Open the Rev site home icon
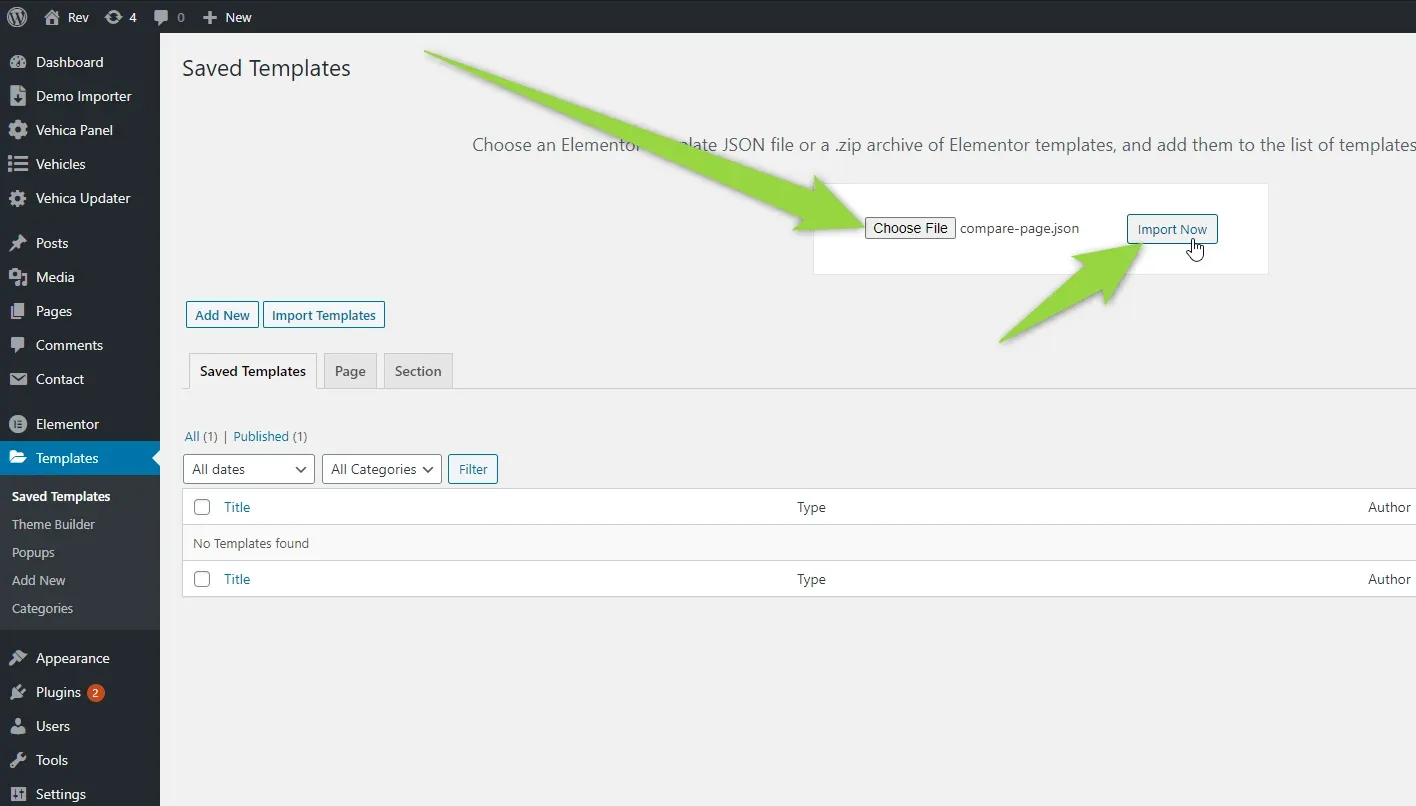 point(52,17)
